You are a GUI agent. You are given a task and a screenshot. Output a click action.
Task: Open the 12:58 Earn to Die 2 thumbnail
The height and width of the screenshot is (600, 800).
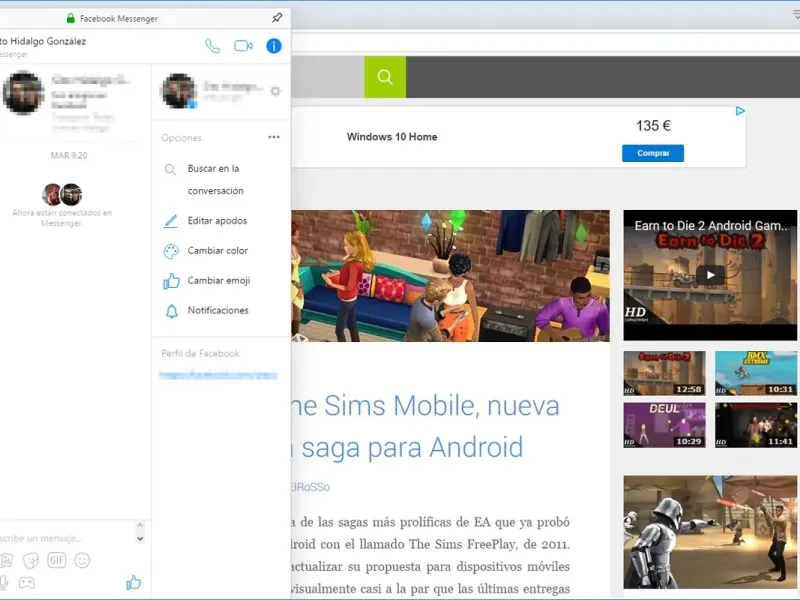coord(664,373)
